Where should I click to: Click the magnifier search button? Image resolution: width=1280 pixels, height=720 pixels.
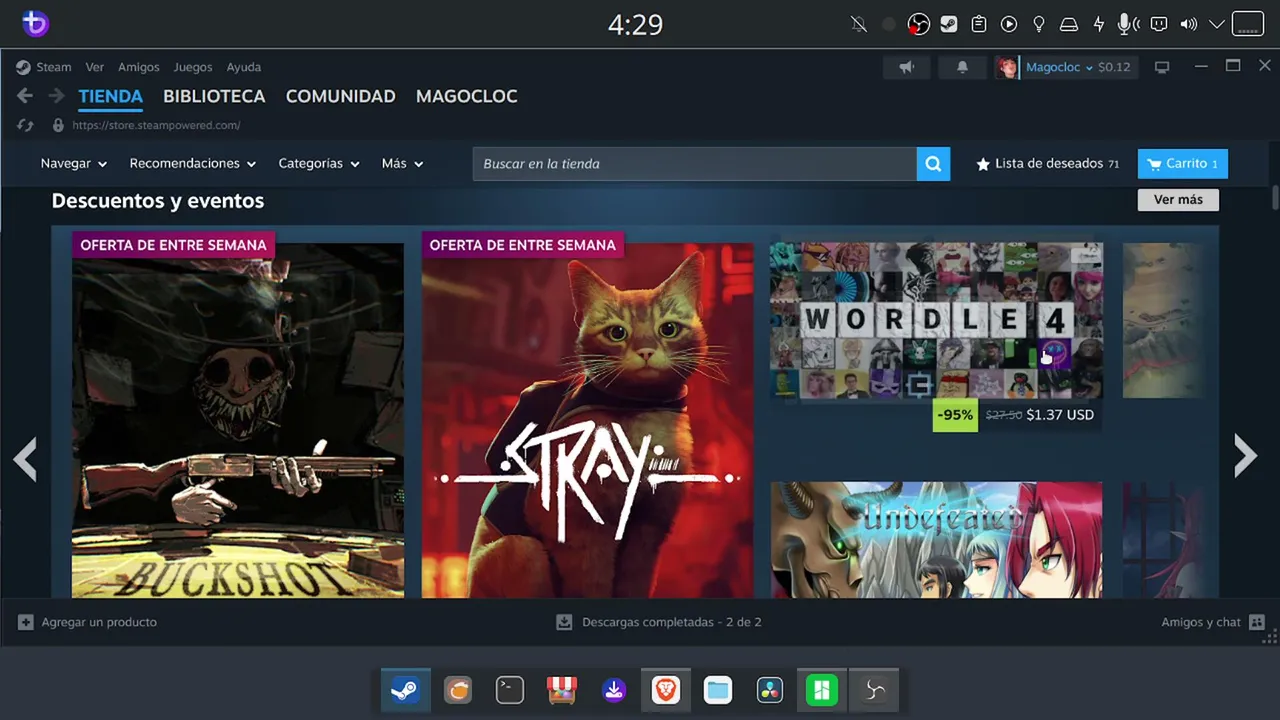coord(932,164)
